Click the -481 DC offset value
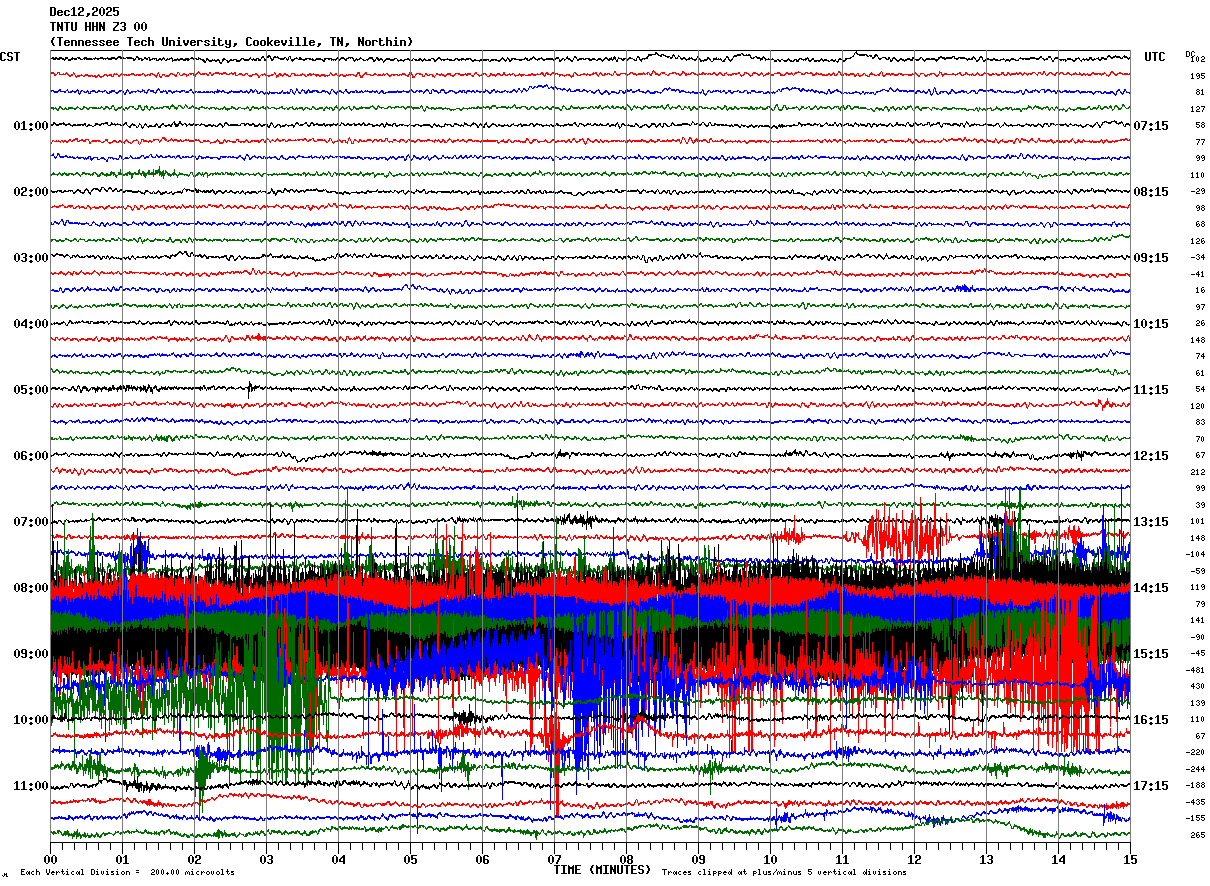Image resolution: width=1210 pixels, height=886 pixels. 1196,670
